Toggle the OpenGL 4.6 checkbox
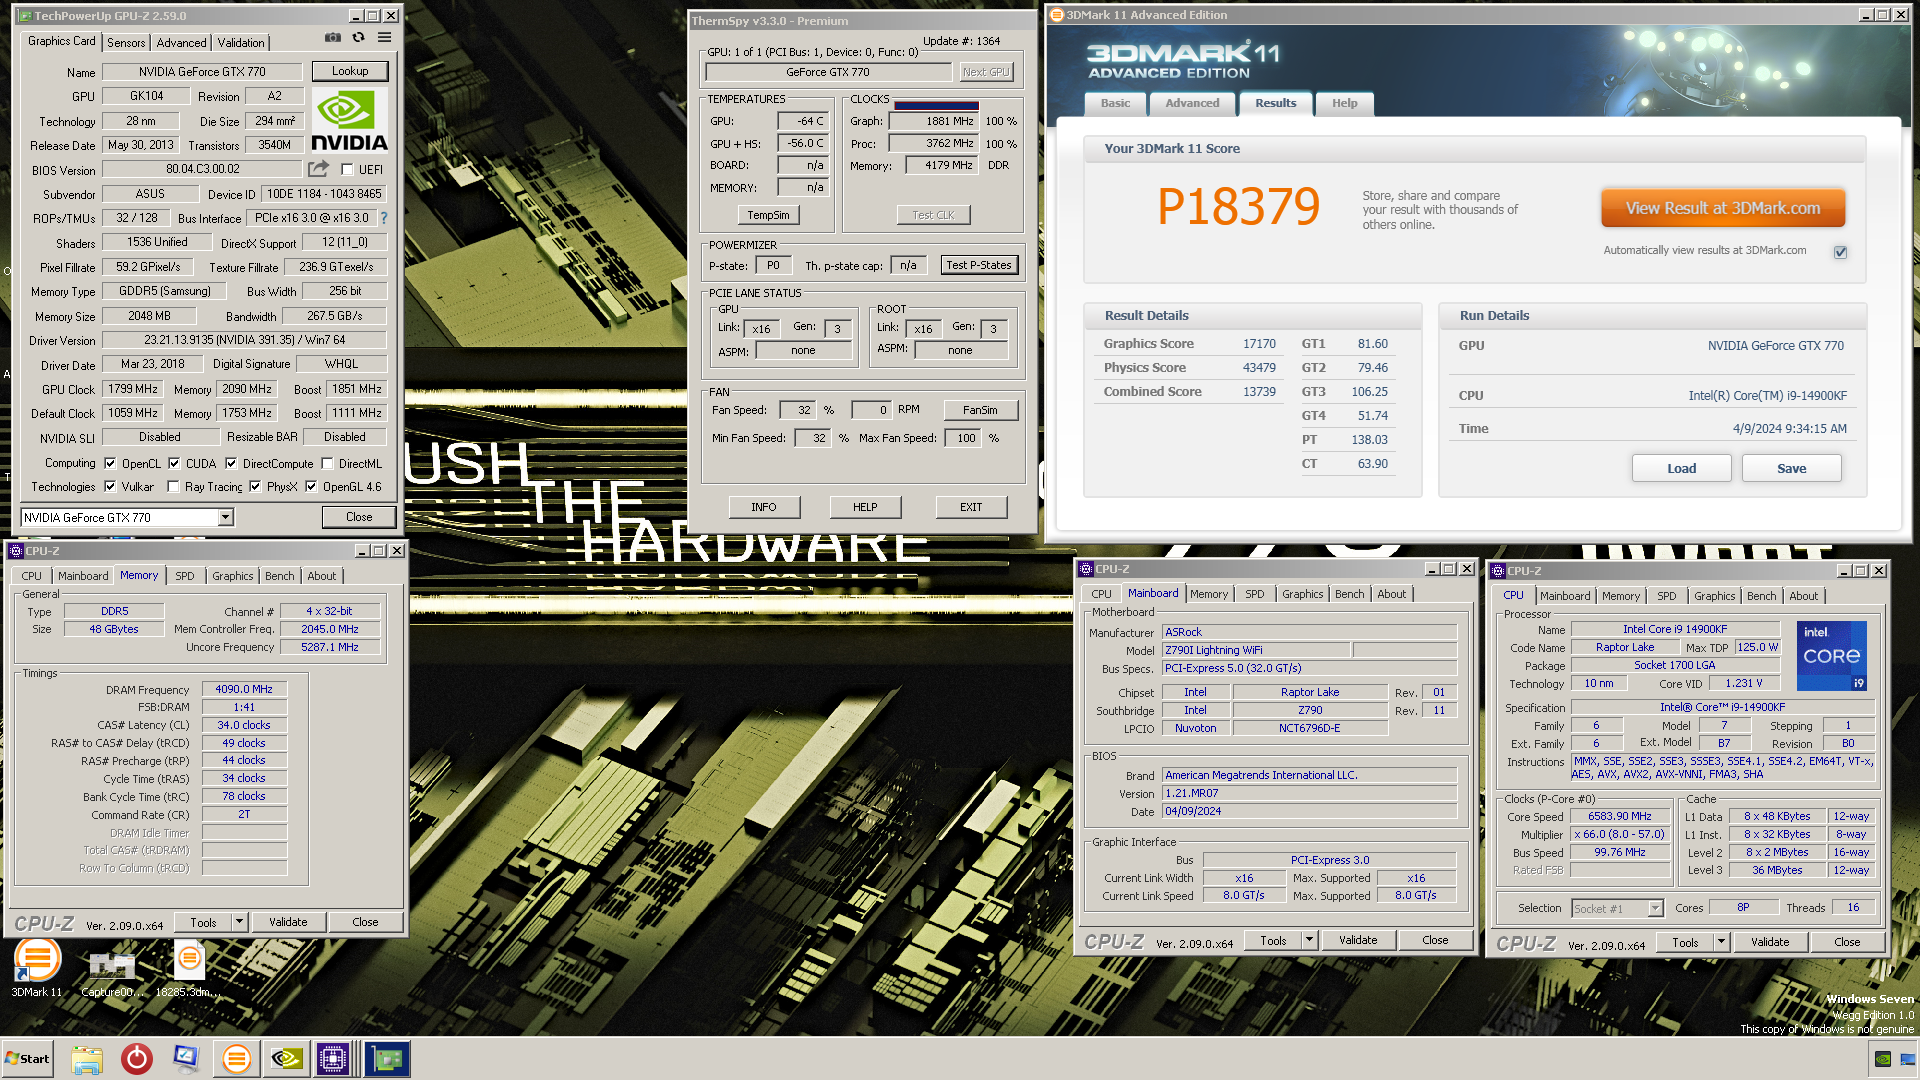The height and width of the screenshot is (1080, 1920). click(311, 486)
